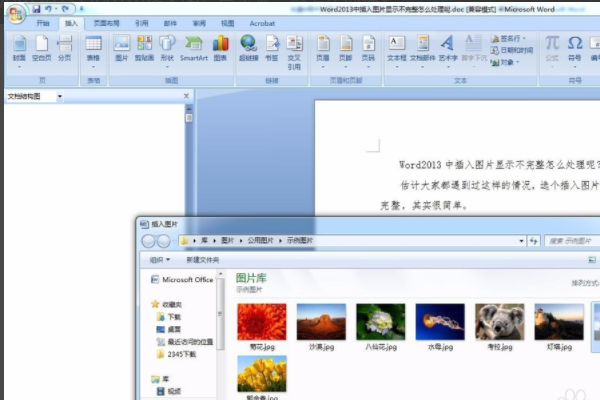Insert a Bookmark (书签)

pyautogui.click(x=272, y=48)
